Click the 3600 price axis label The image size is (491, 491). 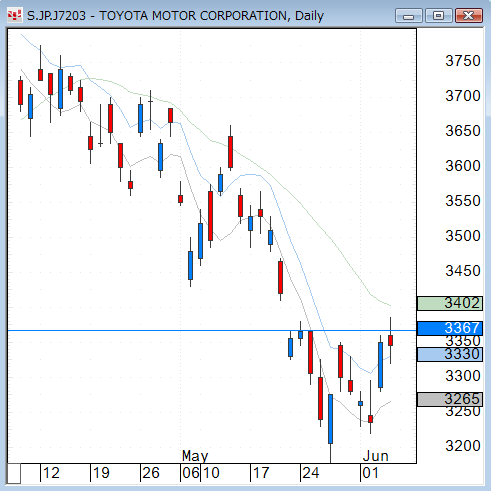(x=463, y=166)
